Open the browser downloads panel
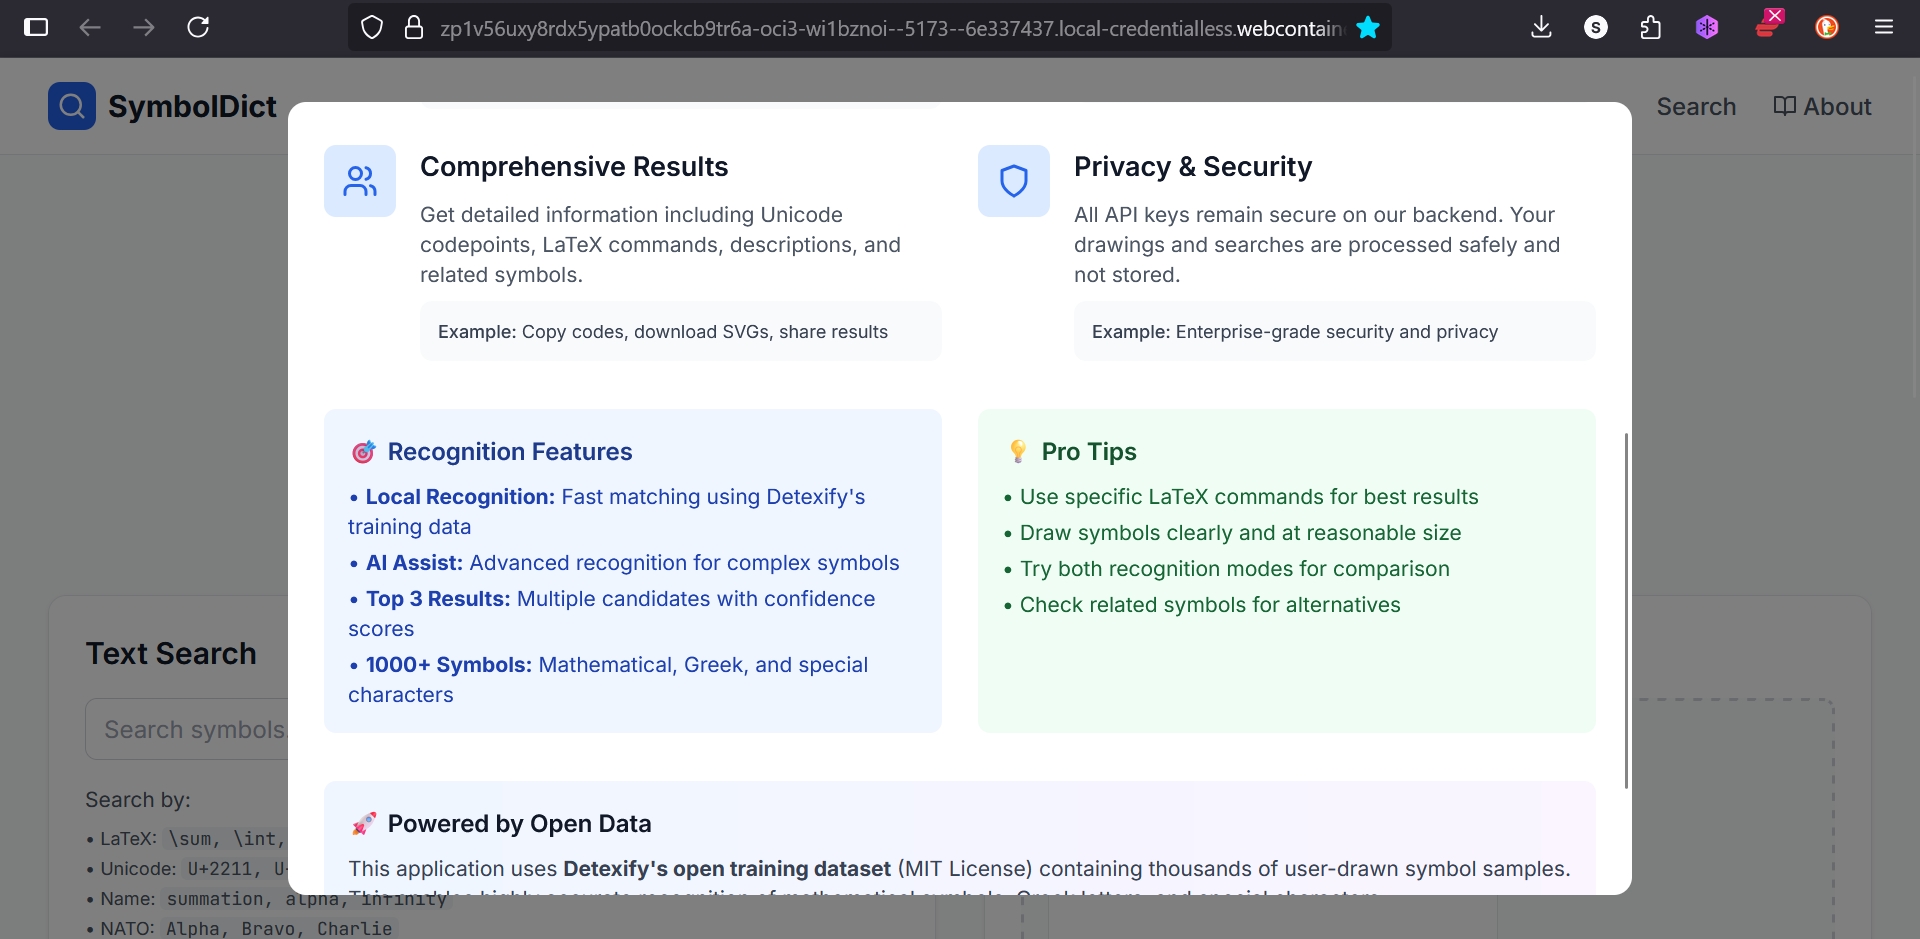This screenshot has height=939, width=1920. [1541, 27]
